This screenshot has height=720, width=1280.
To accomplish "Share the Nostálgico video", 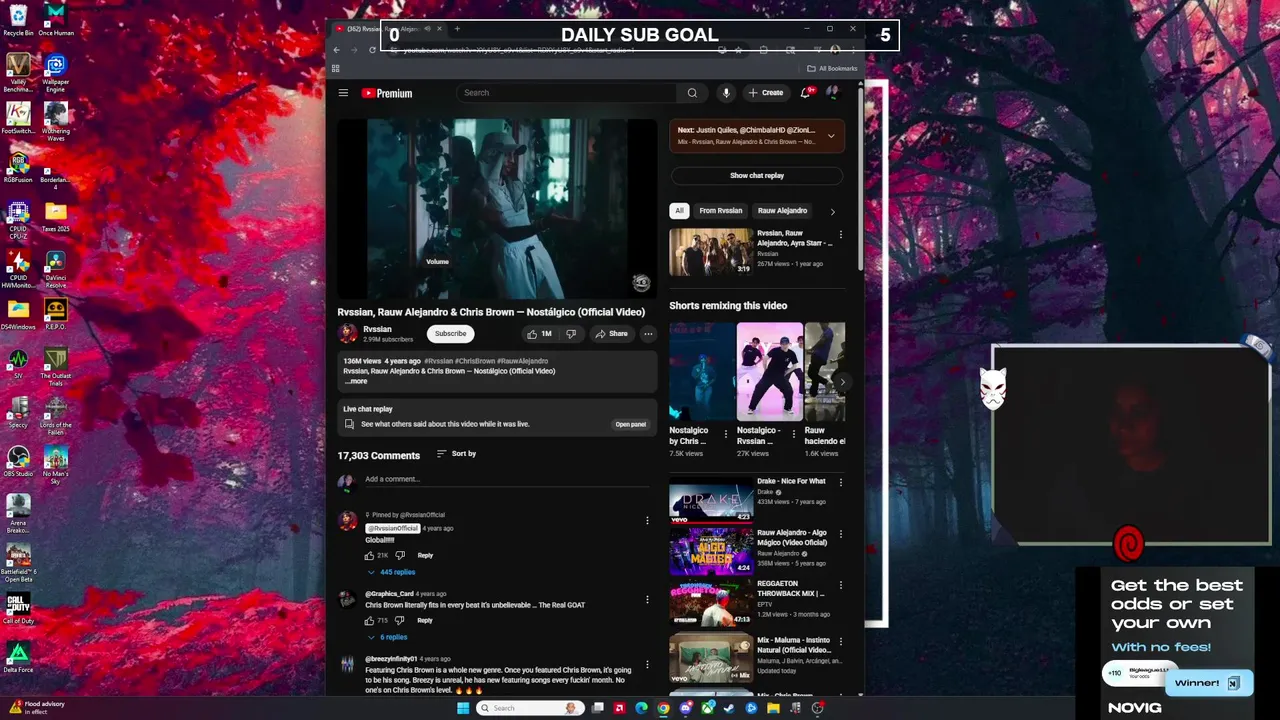I will coord(611,334).
